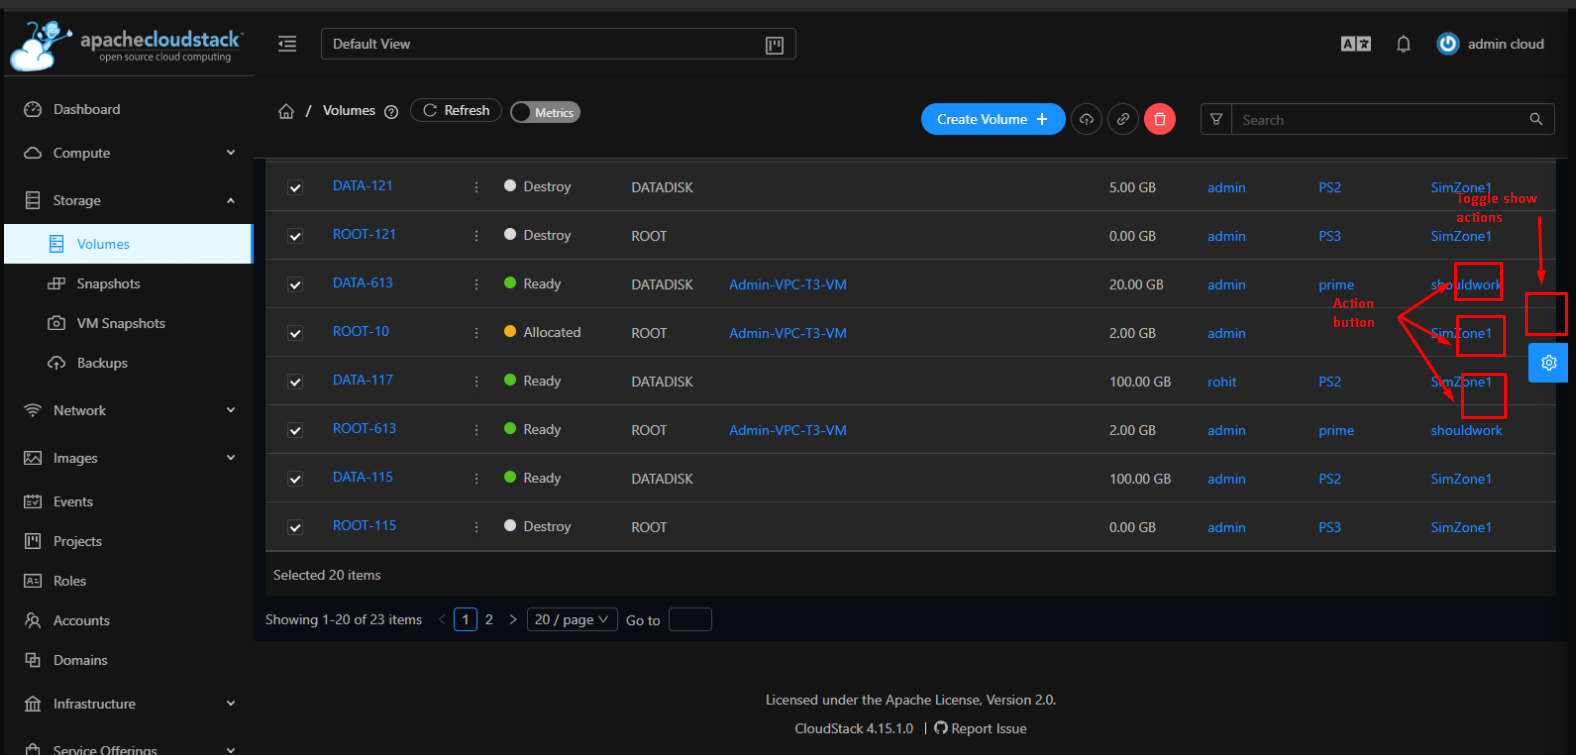Uncheck the ROOT-10 row checkbox
The height and width of the screenshot is (755, 1576).
pos(295,333)
